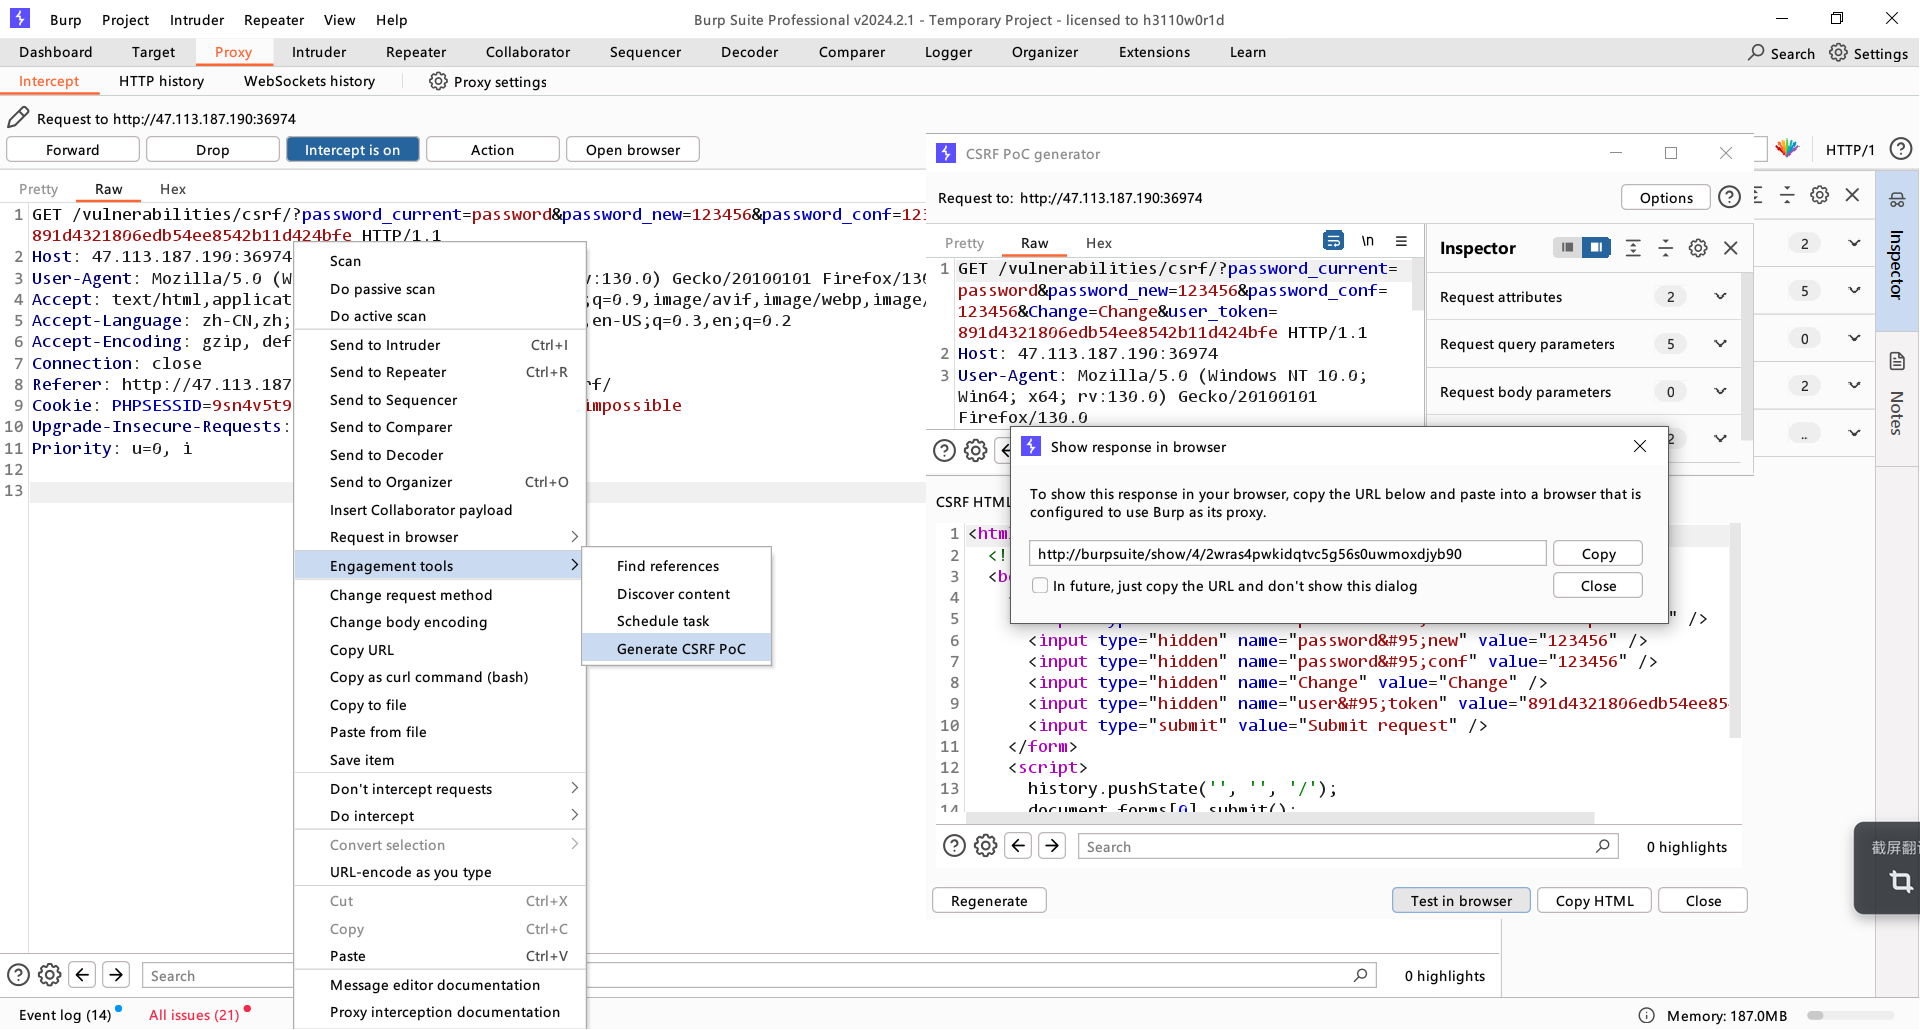The height and width of the screenshot is (1030, 1920).
Task: Open gear icon in main Proxy search bar
Action: (x=50, y=974)
